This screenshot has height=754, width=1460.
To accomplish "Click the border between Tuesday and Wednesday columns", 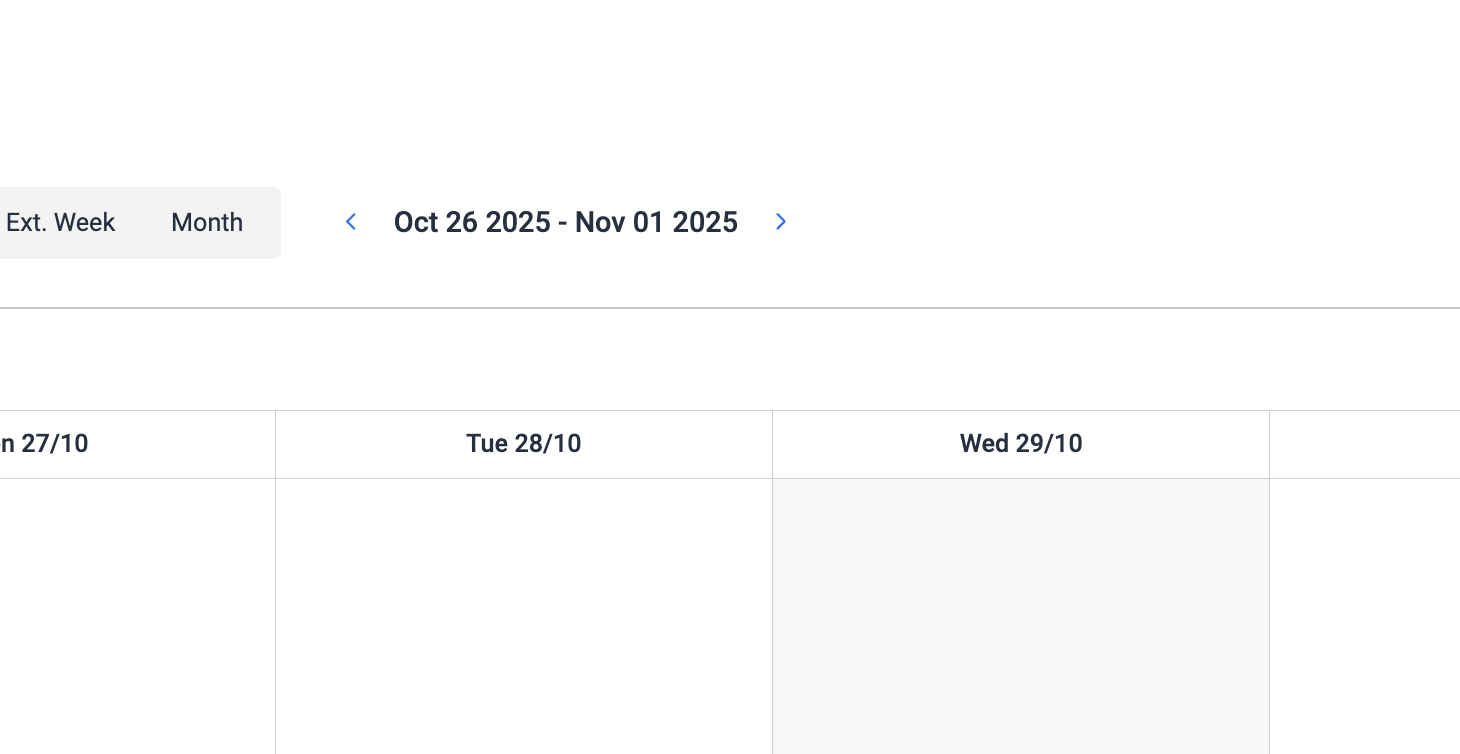I will (772, 615).
